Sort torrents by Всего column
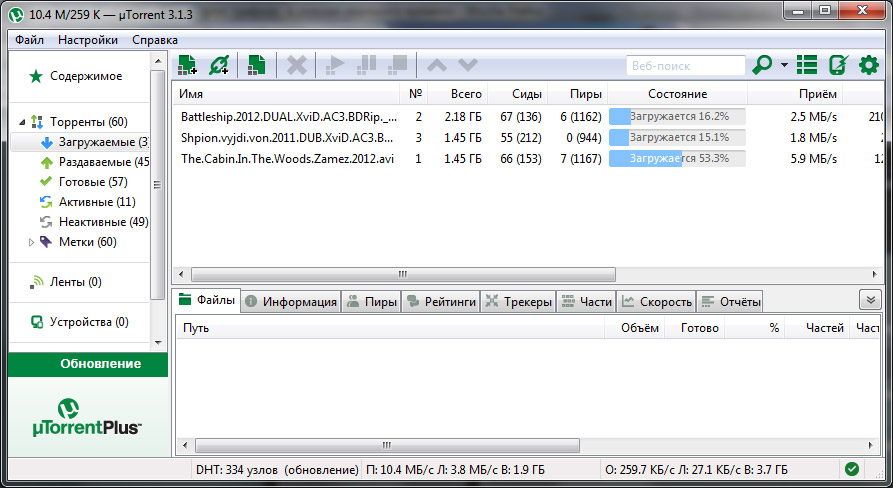This screenshot has width=893, height=488. pos(458,93)
